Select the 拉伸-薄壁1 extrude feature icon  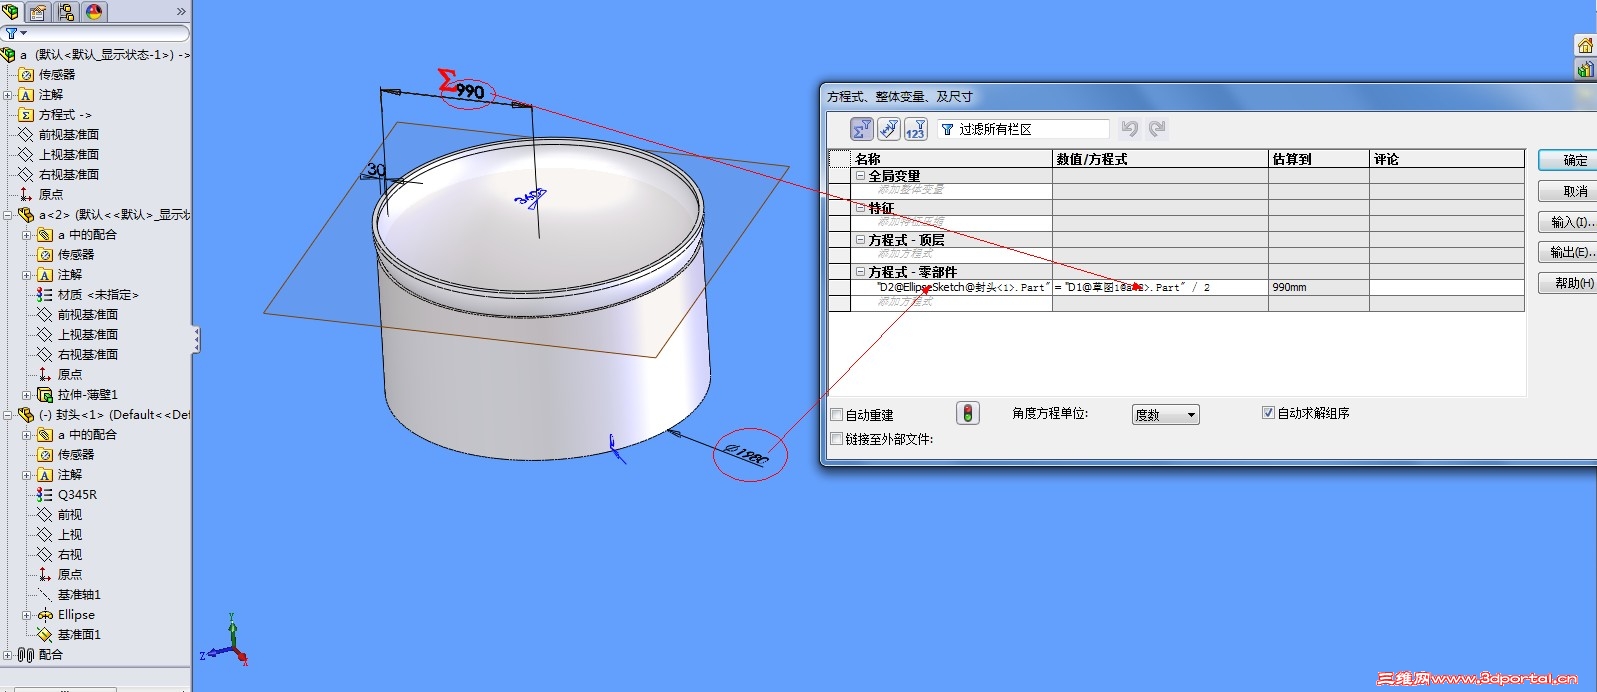pos(44,395)
